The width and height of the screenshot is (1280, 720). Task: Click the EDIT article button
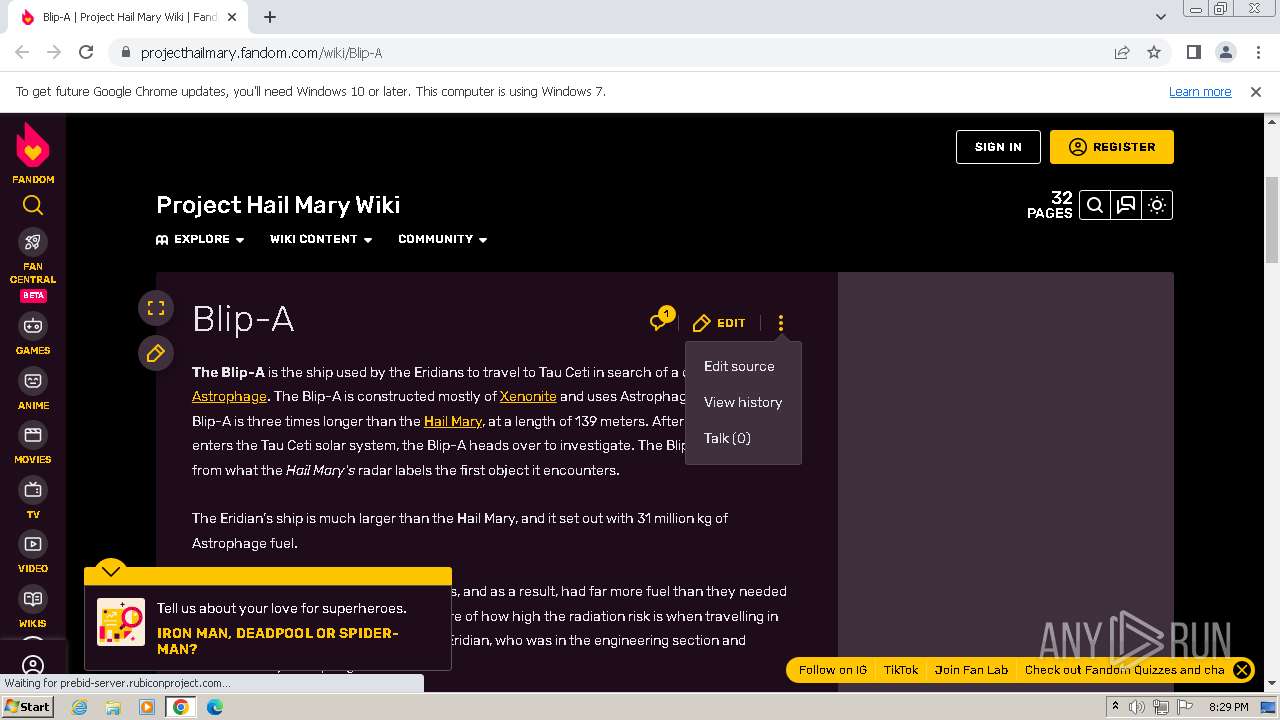click(x=719, y=323)
